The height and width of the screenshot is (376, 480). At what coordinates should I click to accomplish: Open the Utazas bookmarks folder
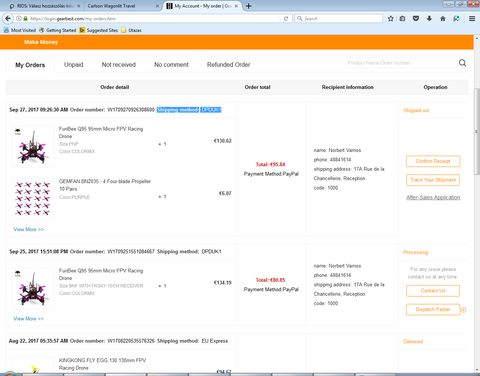coord(131,30)
